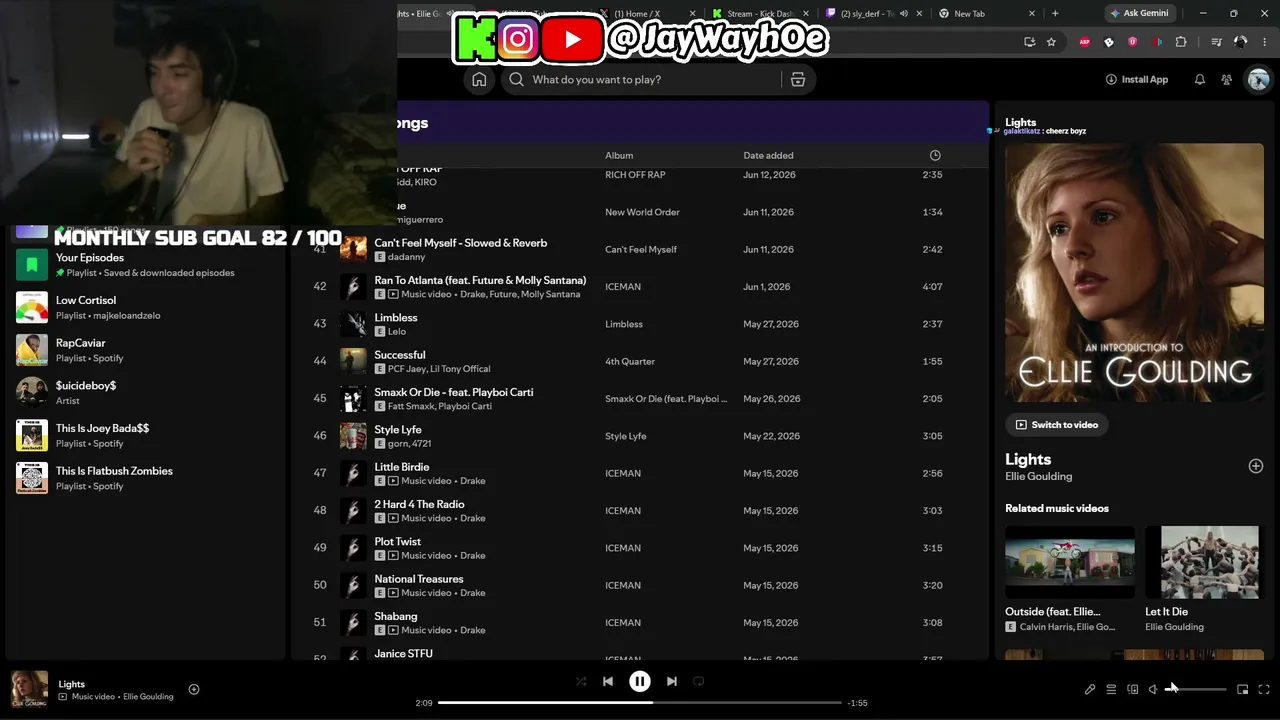Open the $uicideboy$ artist in sidebar
Viewport: 1280px width, 720px height.
[146, 392]
